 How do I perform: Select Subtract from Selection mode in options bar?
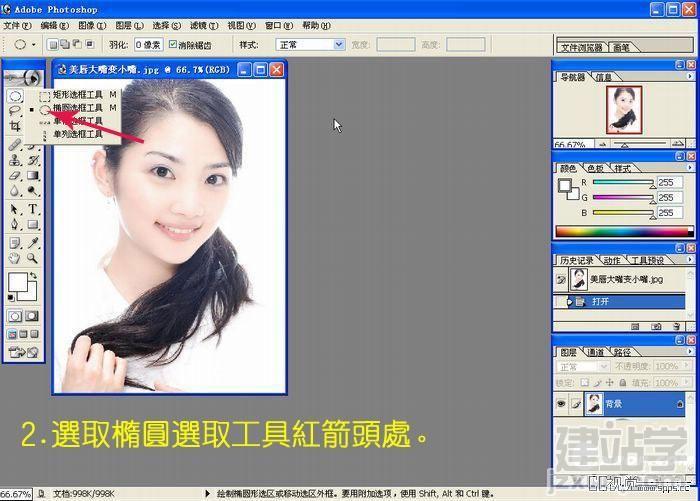coord(77,45)
